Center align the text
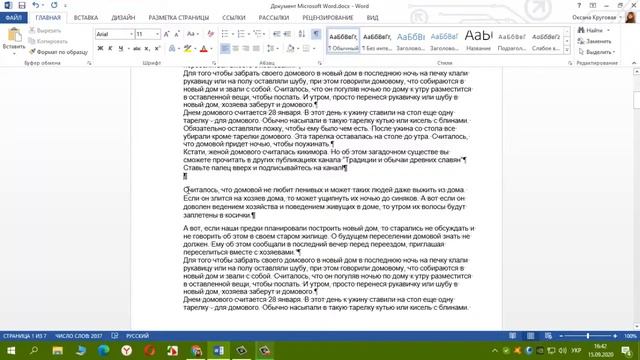Screen dimensions: 640x360 click(x=236, y=49)
